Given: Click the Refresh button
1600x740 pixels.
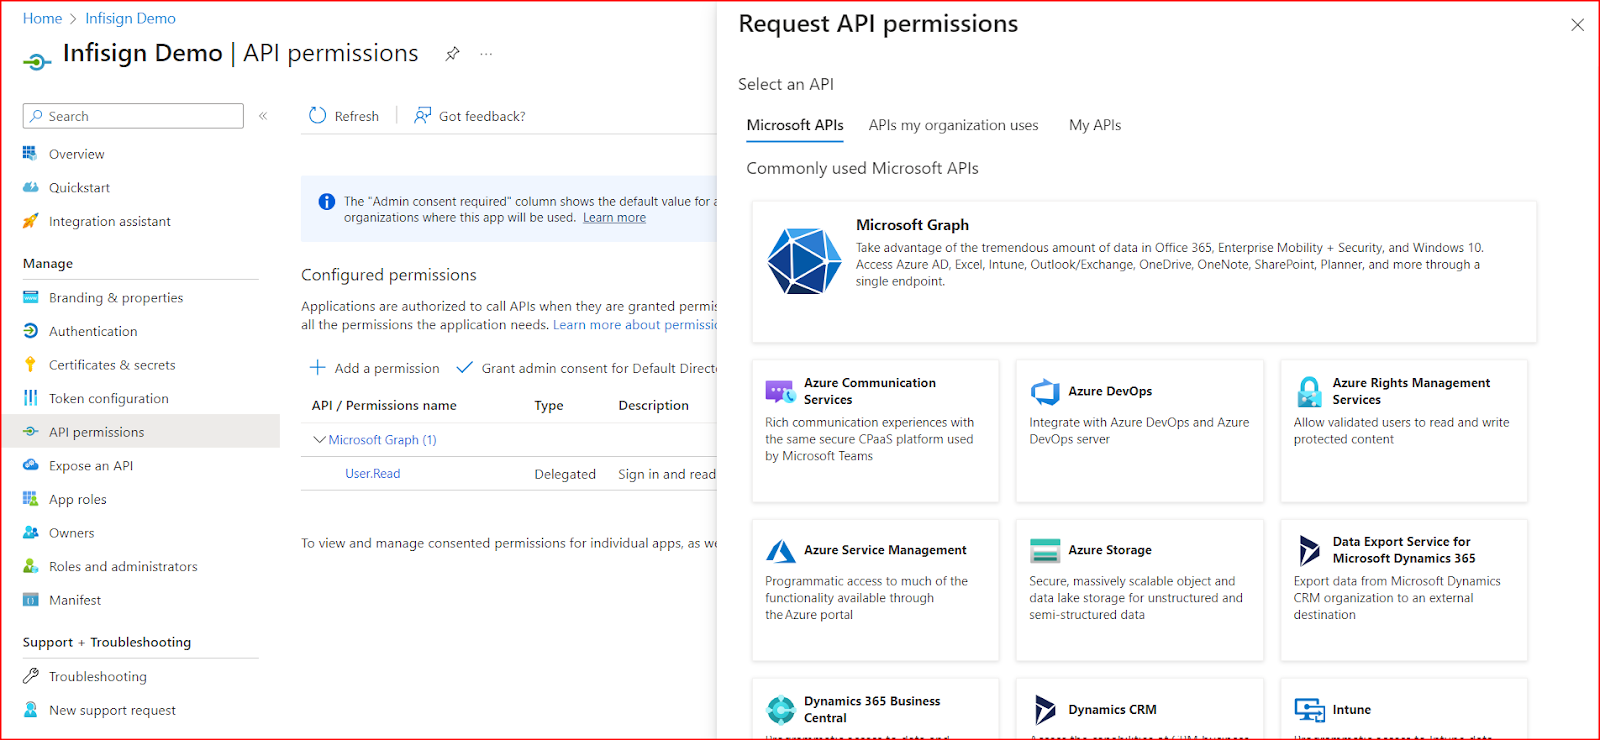Looking at the screenshot, I should click(x=344, y=116).
